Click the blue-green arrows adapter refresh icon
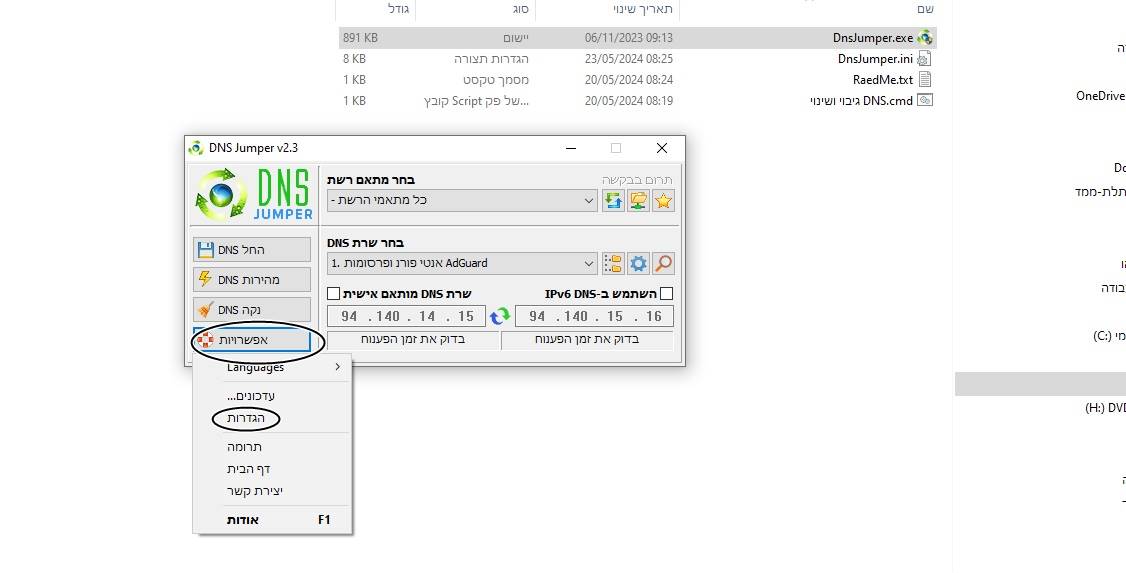This screenshot has height=573, width=1126. pyautogui.click(x=613, y=201)
